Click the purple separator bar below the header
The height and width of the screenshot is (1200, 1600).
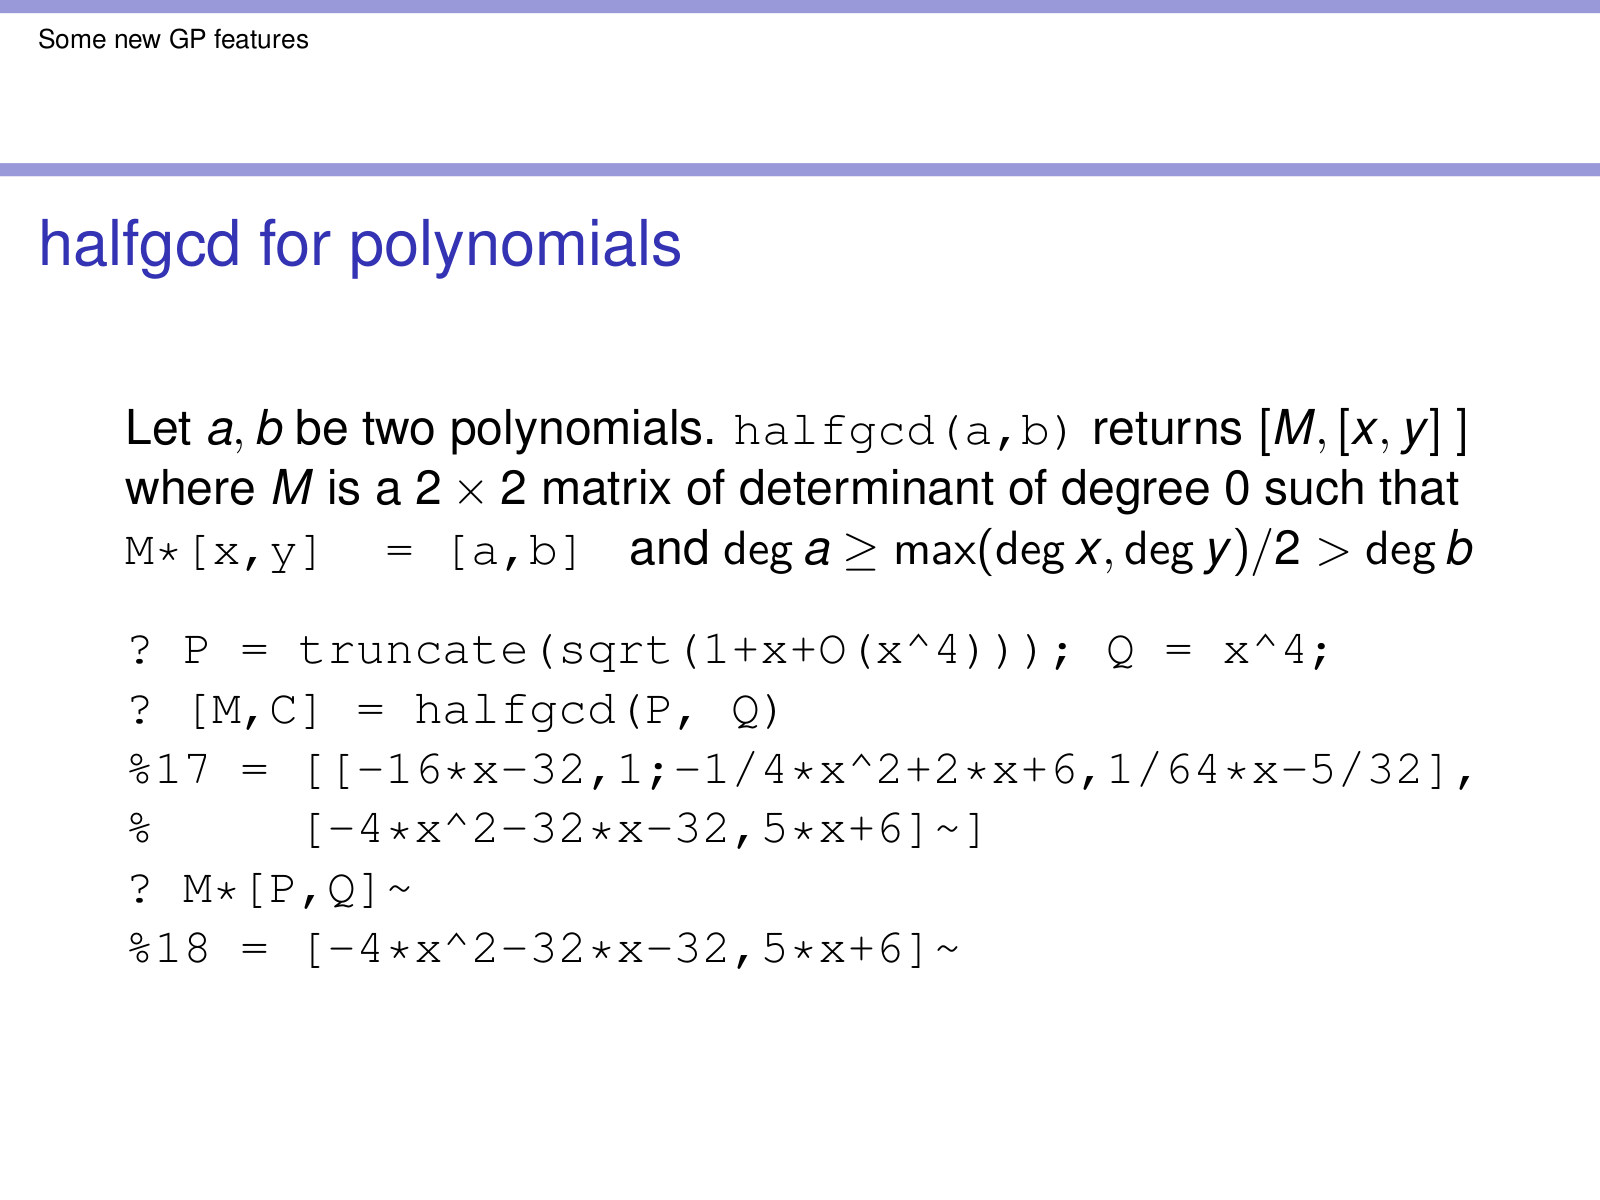pyautogui.click(x=800, y=170)
